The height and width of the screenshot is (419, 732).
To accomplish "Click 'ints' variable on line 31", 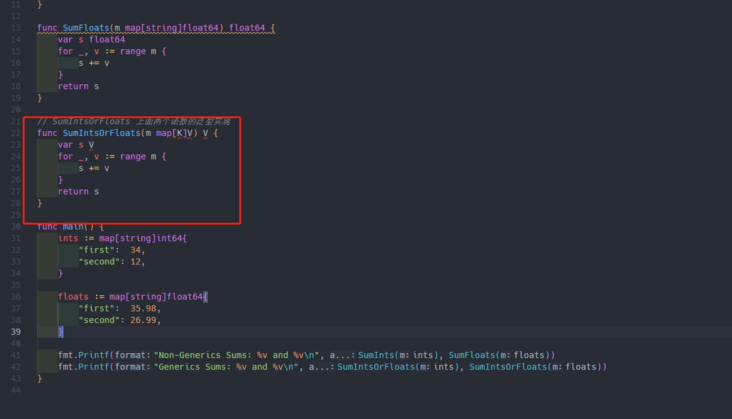I will [x=68, y=238].
